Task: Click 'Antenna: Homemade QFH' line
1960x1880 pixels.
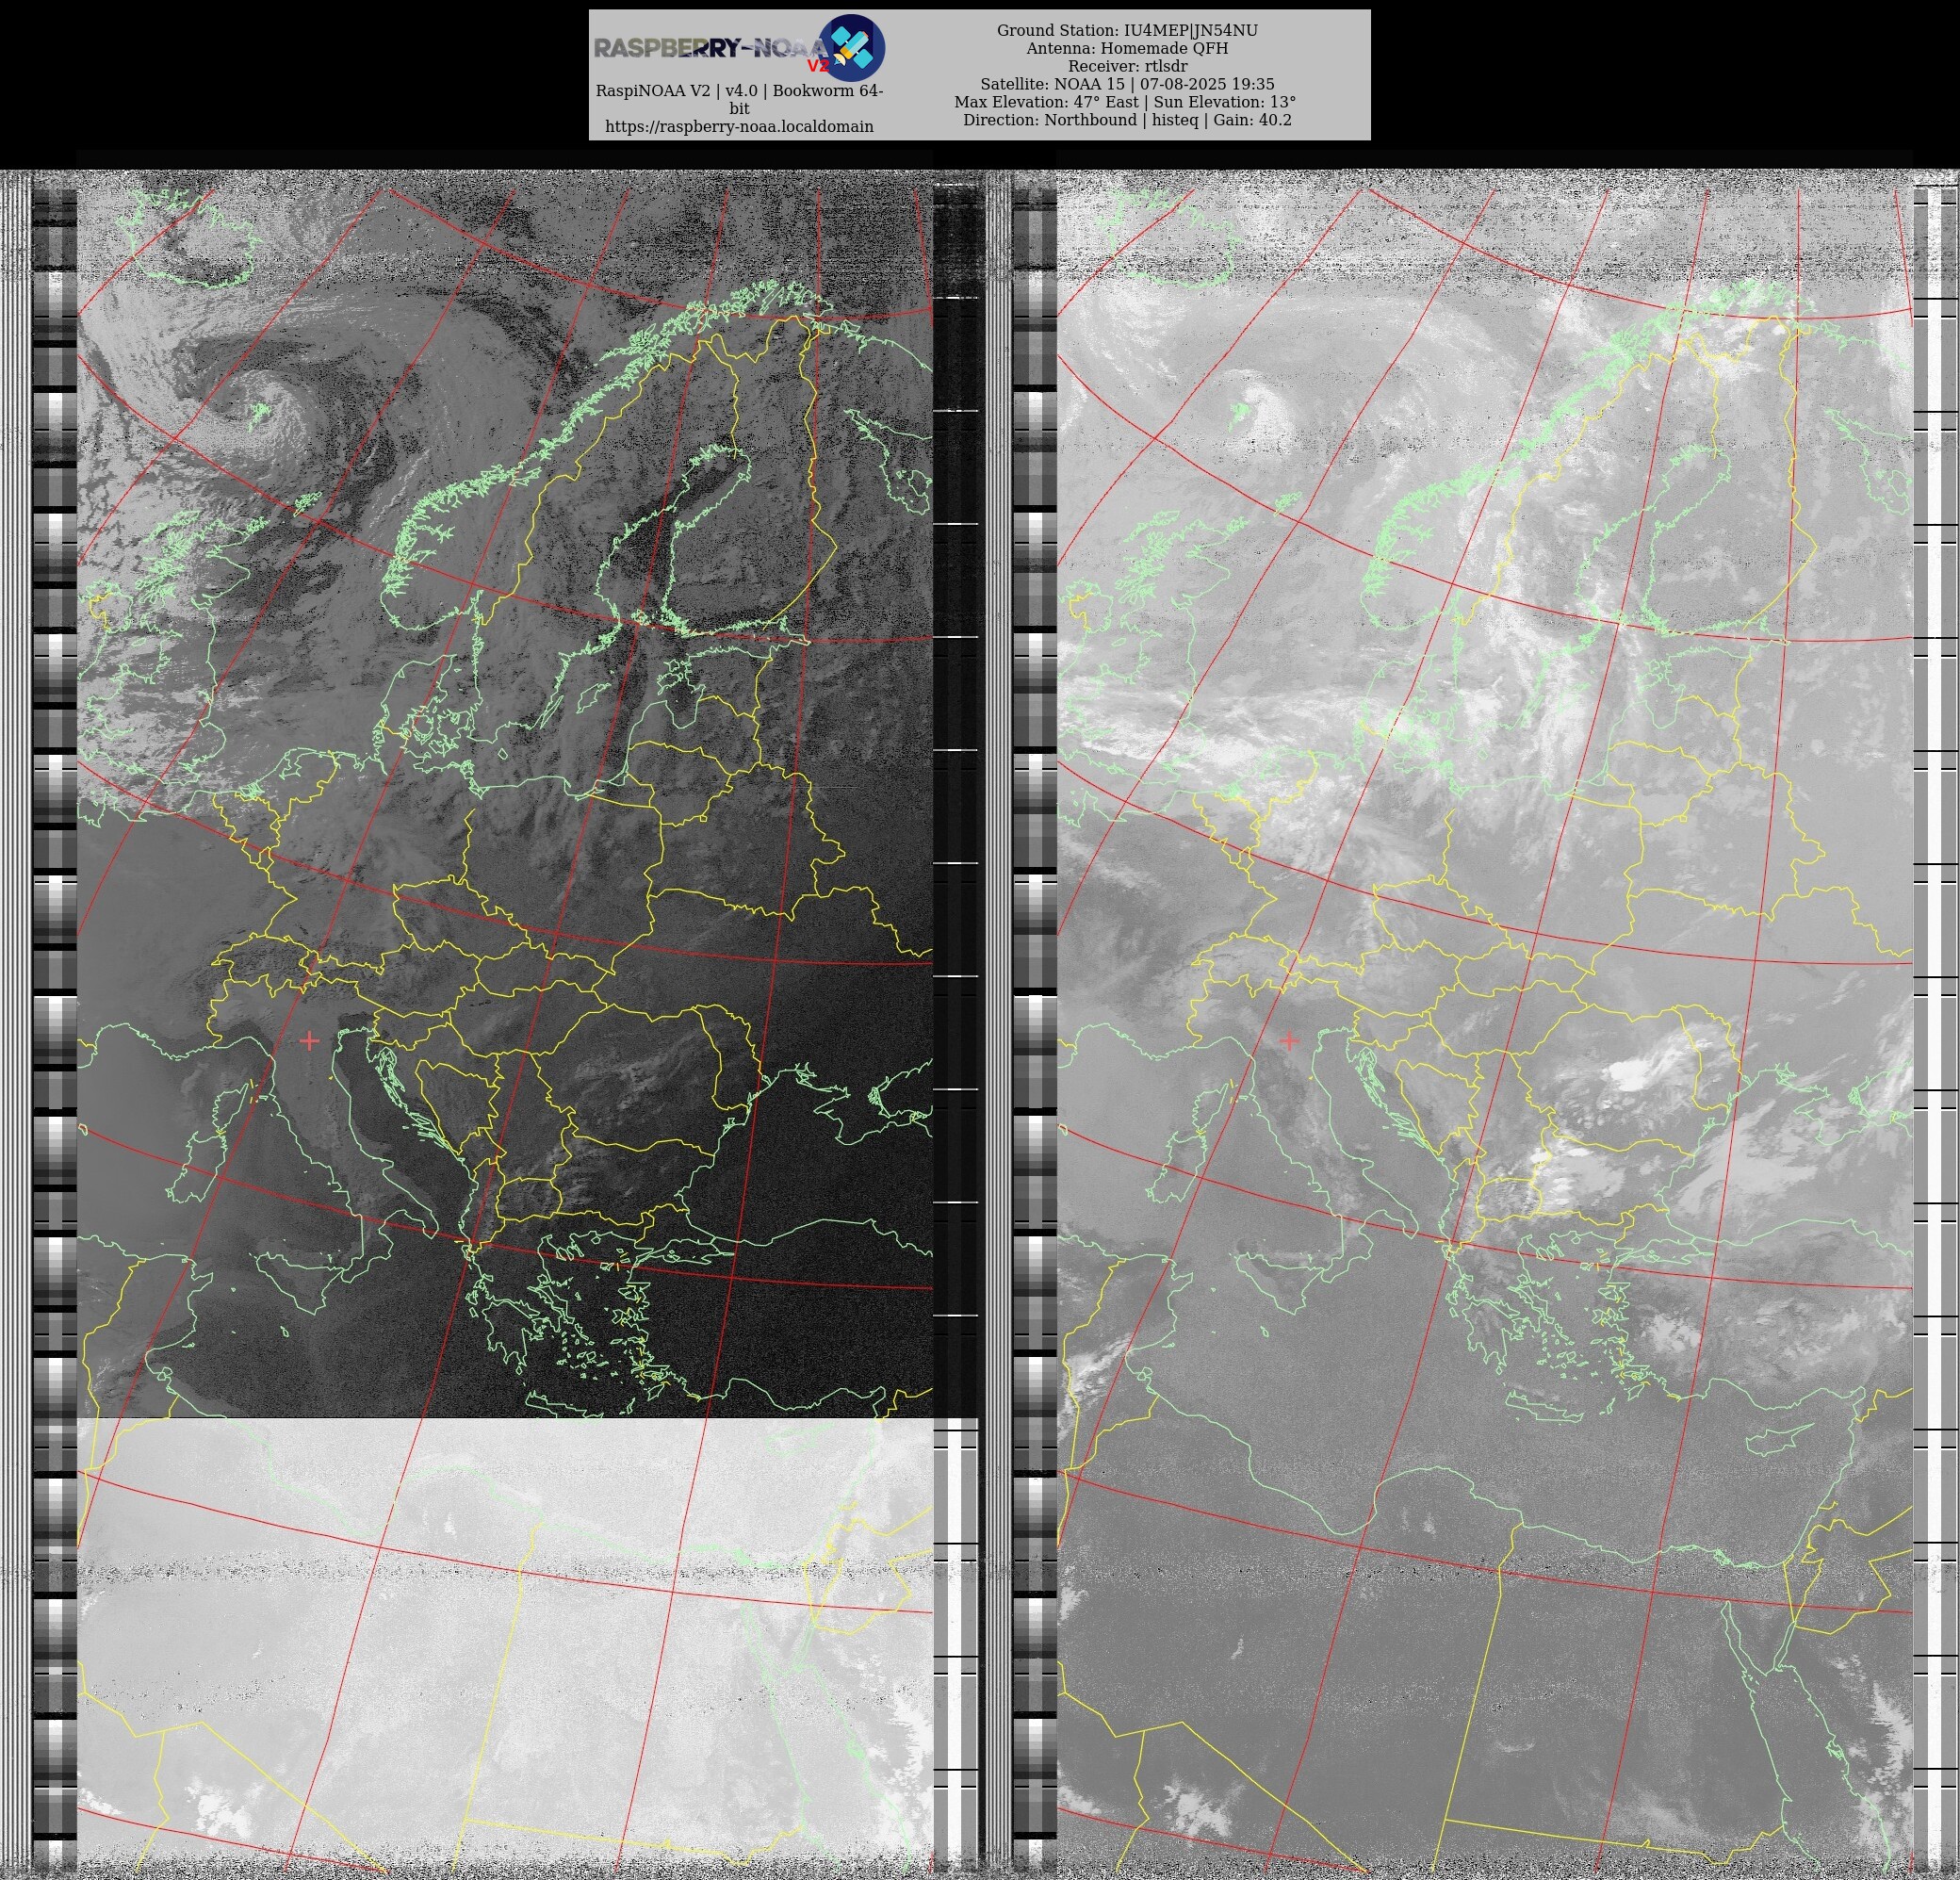Action: 1127,49
